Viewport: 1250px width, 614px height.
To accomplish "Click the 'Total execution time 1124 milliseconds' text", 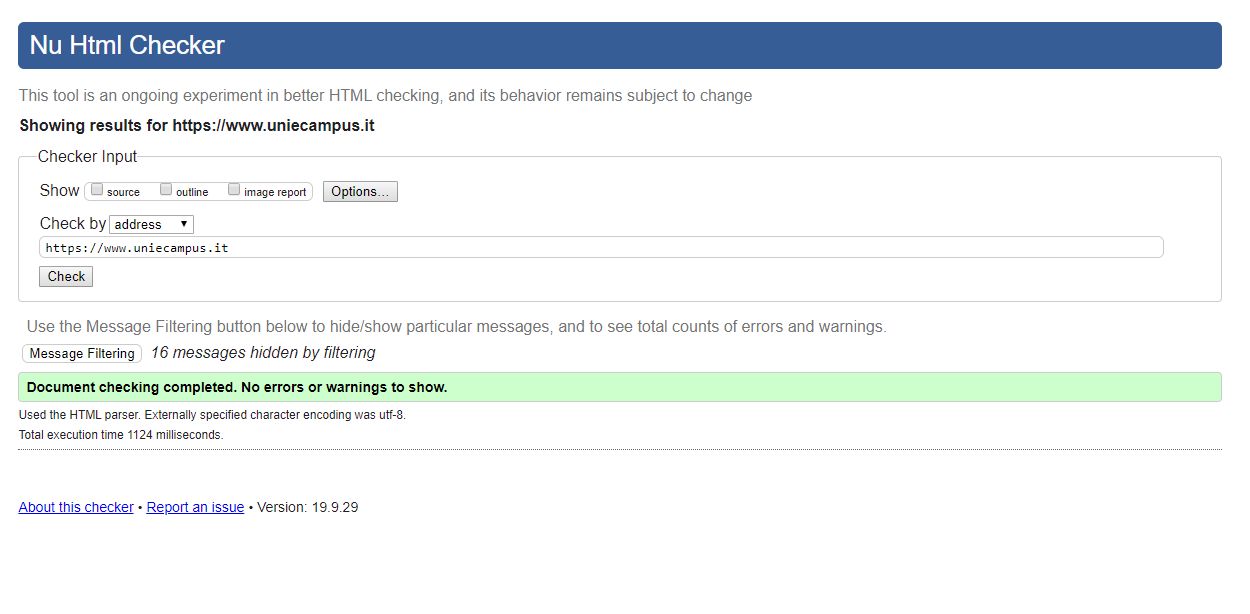I will point(121,435).
